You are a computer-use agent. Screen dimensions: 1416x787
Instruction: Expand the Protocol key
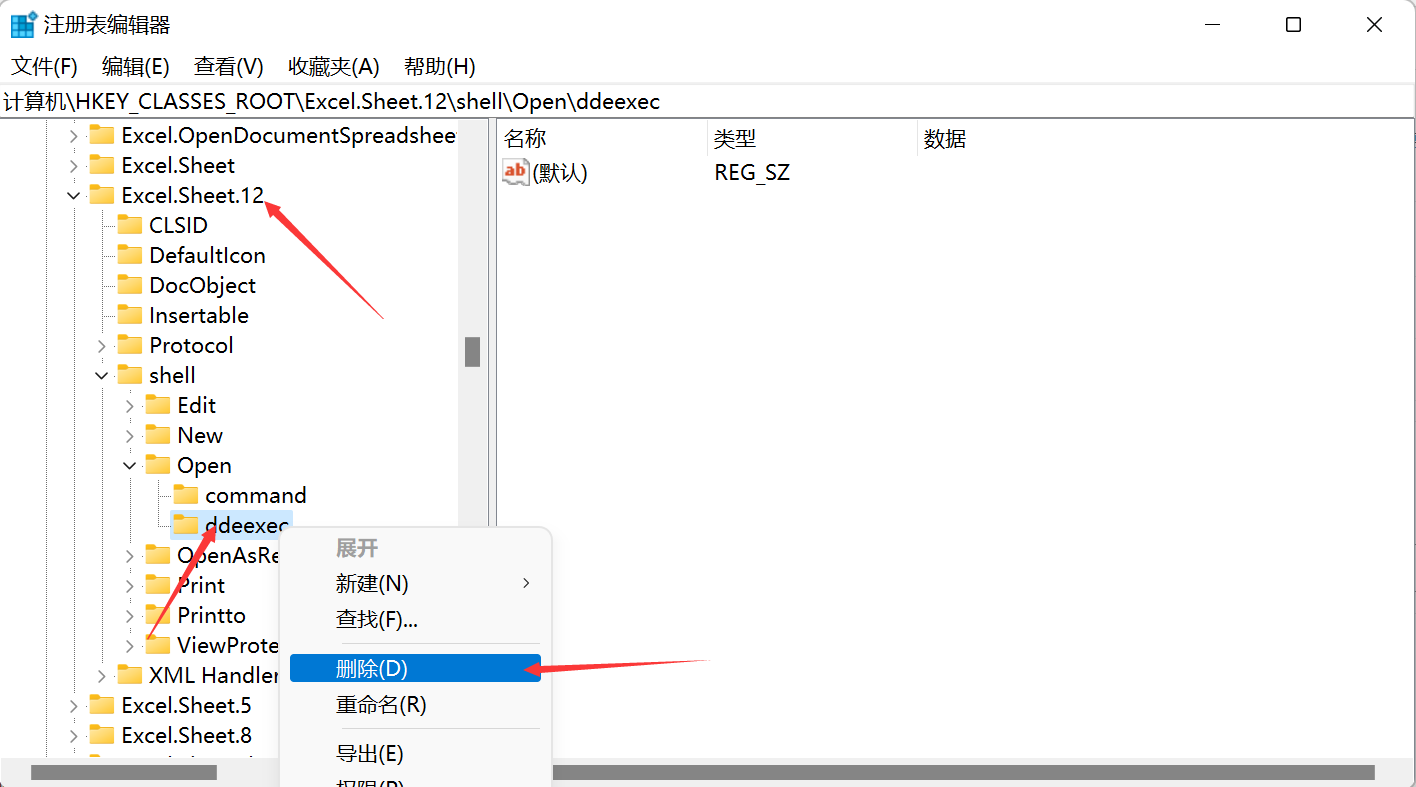coord(101,345)
